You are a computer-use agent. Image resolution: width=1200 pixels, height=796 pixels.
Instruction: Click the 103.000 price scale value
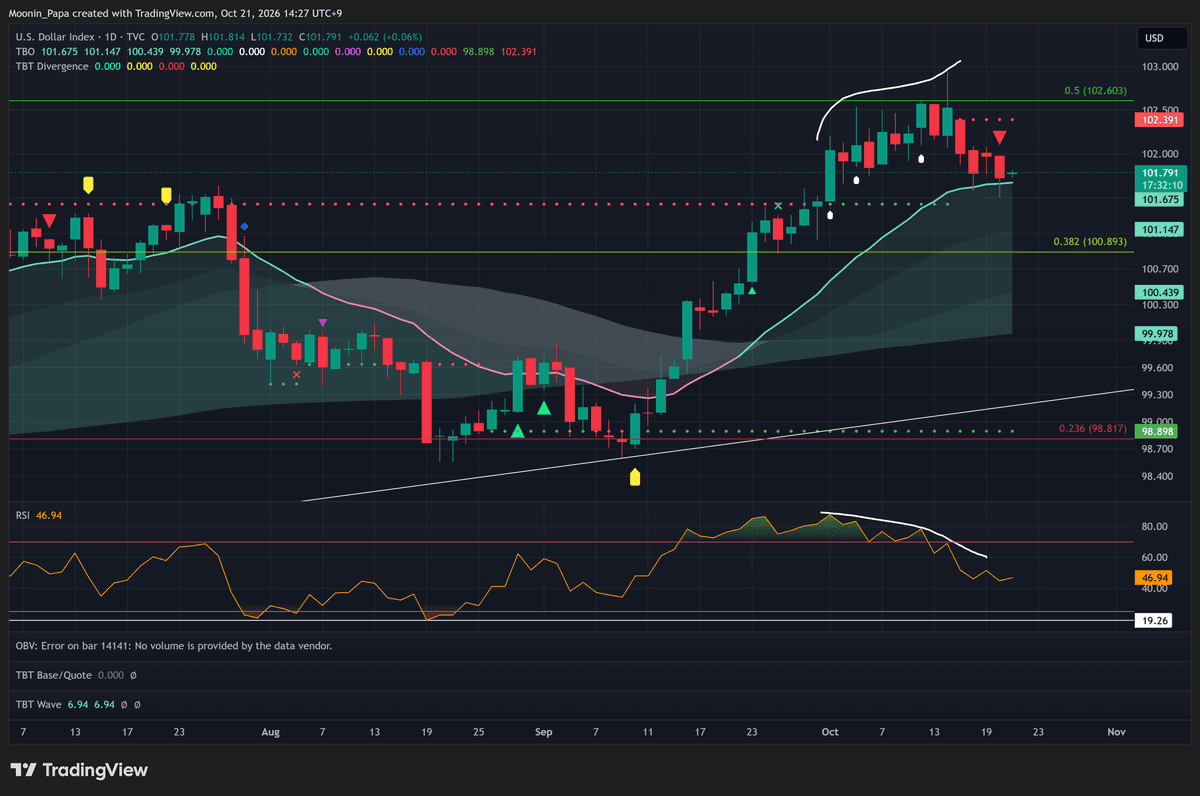(1160, 66)
